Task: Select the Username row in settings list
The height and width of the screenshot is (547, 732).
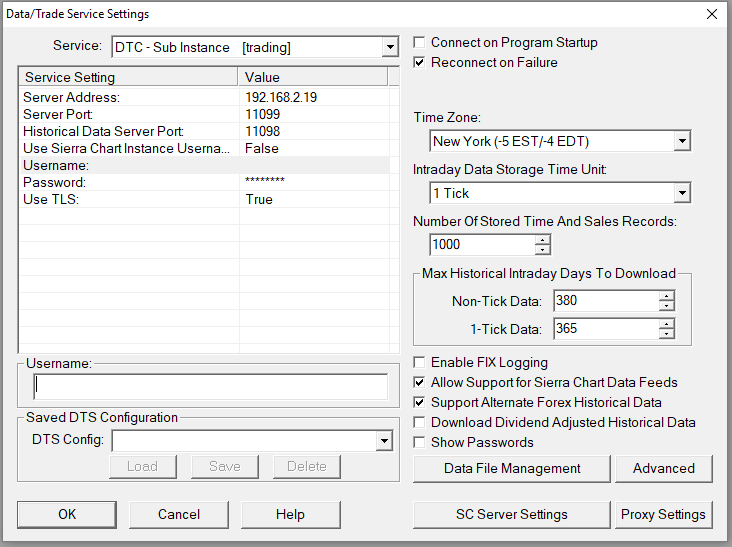Action: [x=204, y=165]
